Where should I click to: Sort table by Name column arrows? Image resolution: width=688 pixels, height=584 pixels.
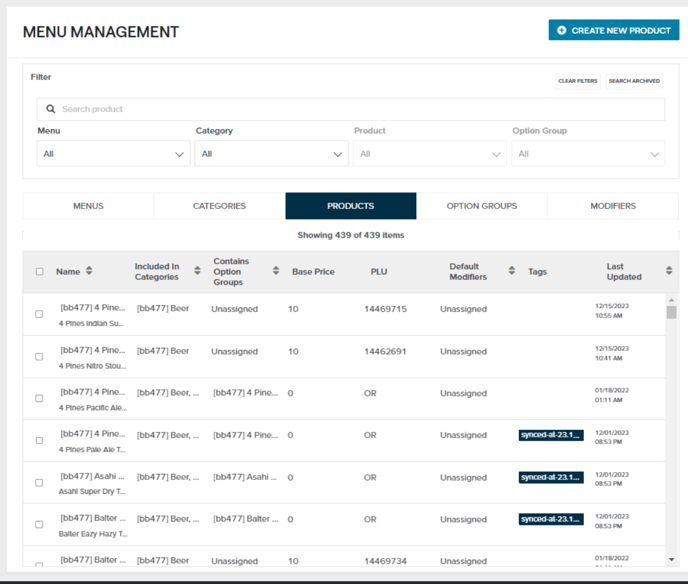click(89, 270)
